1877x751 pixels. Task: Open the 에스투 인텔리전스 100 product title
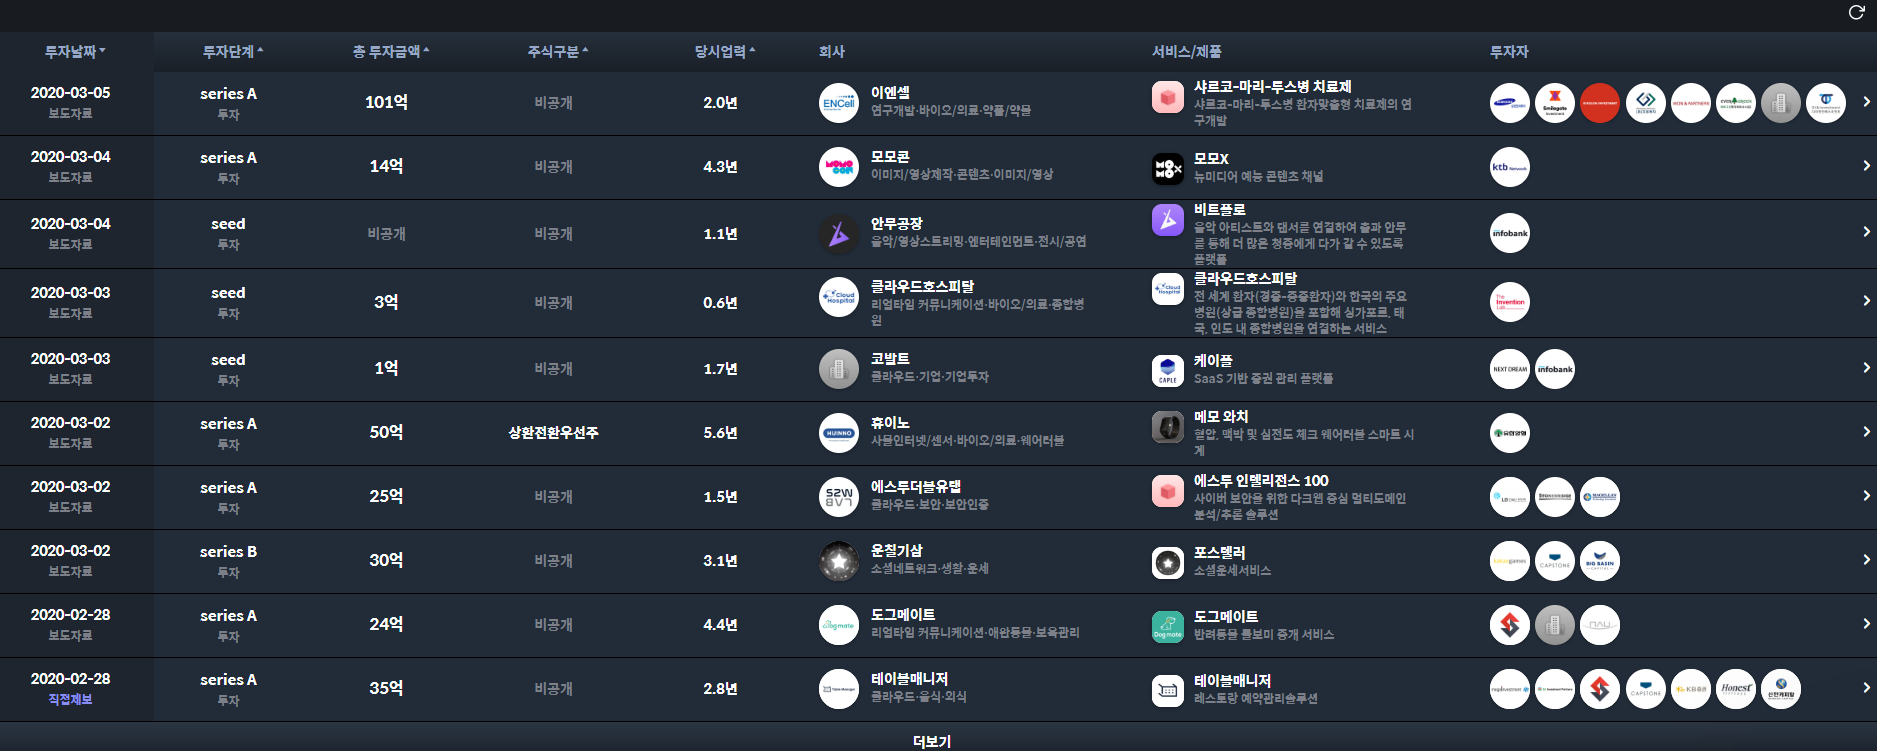point(1261,480)
